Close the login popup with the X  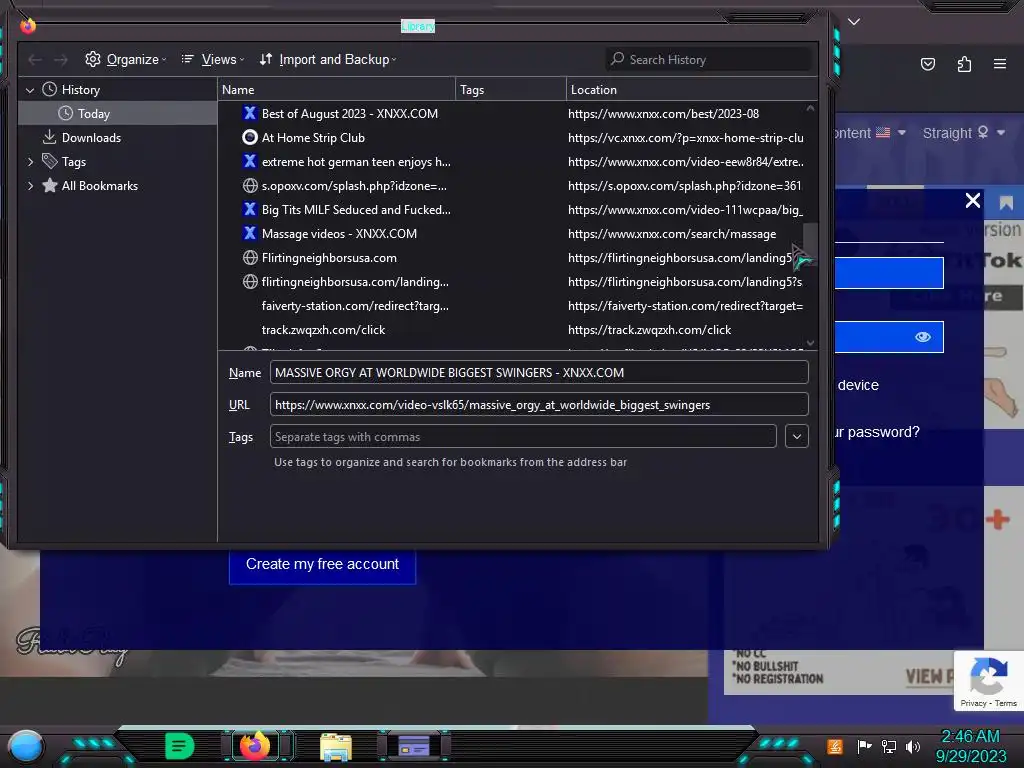pos(972,200)
